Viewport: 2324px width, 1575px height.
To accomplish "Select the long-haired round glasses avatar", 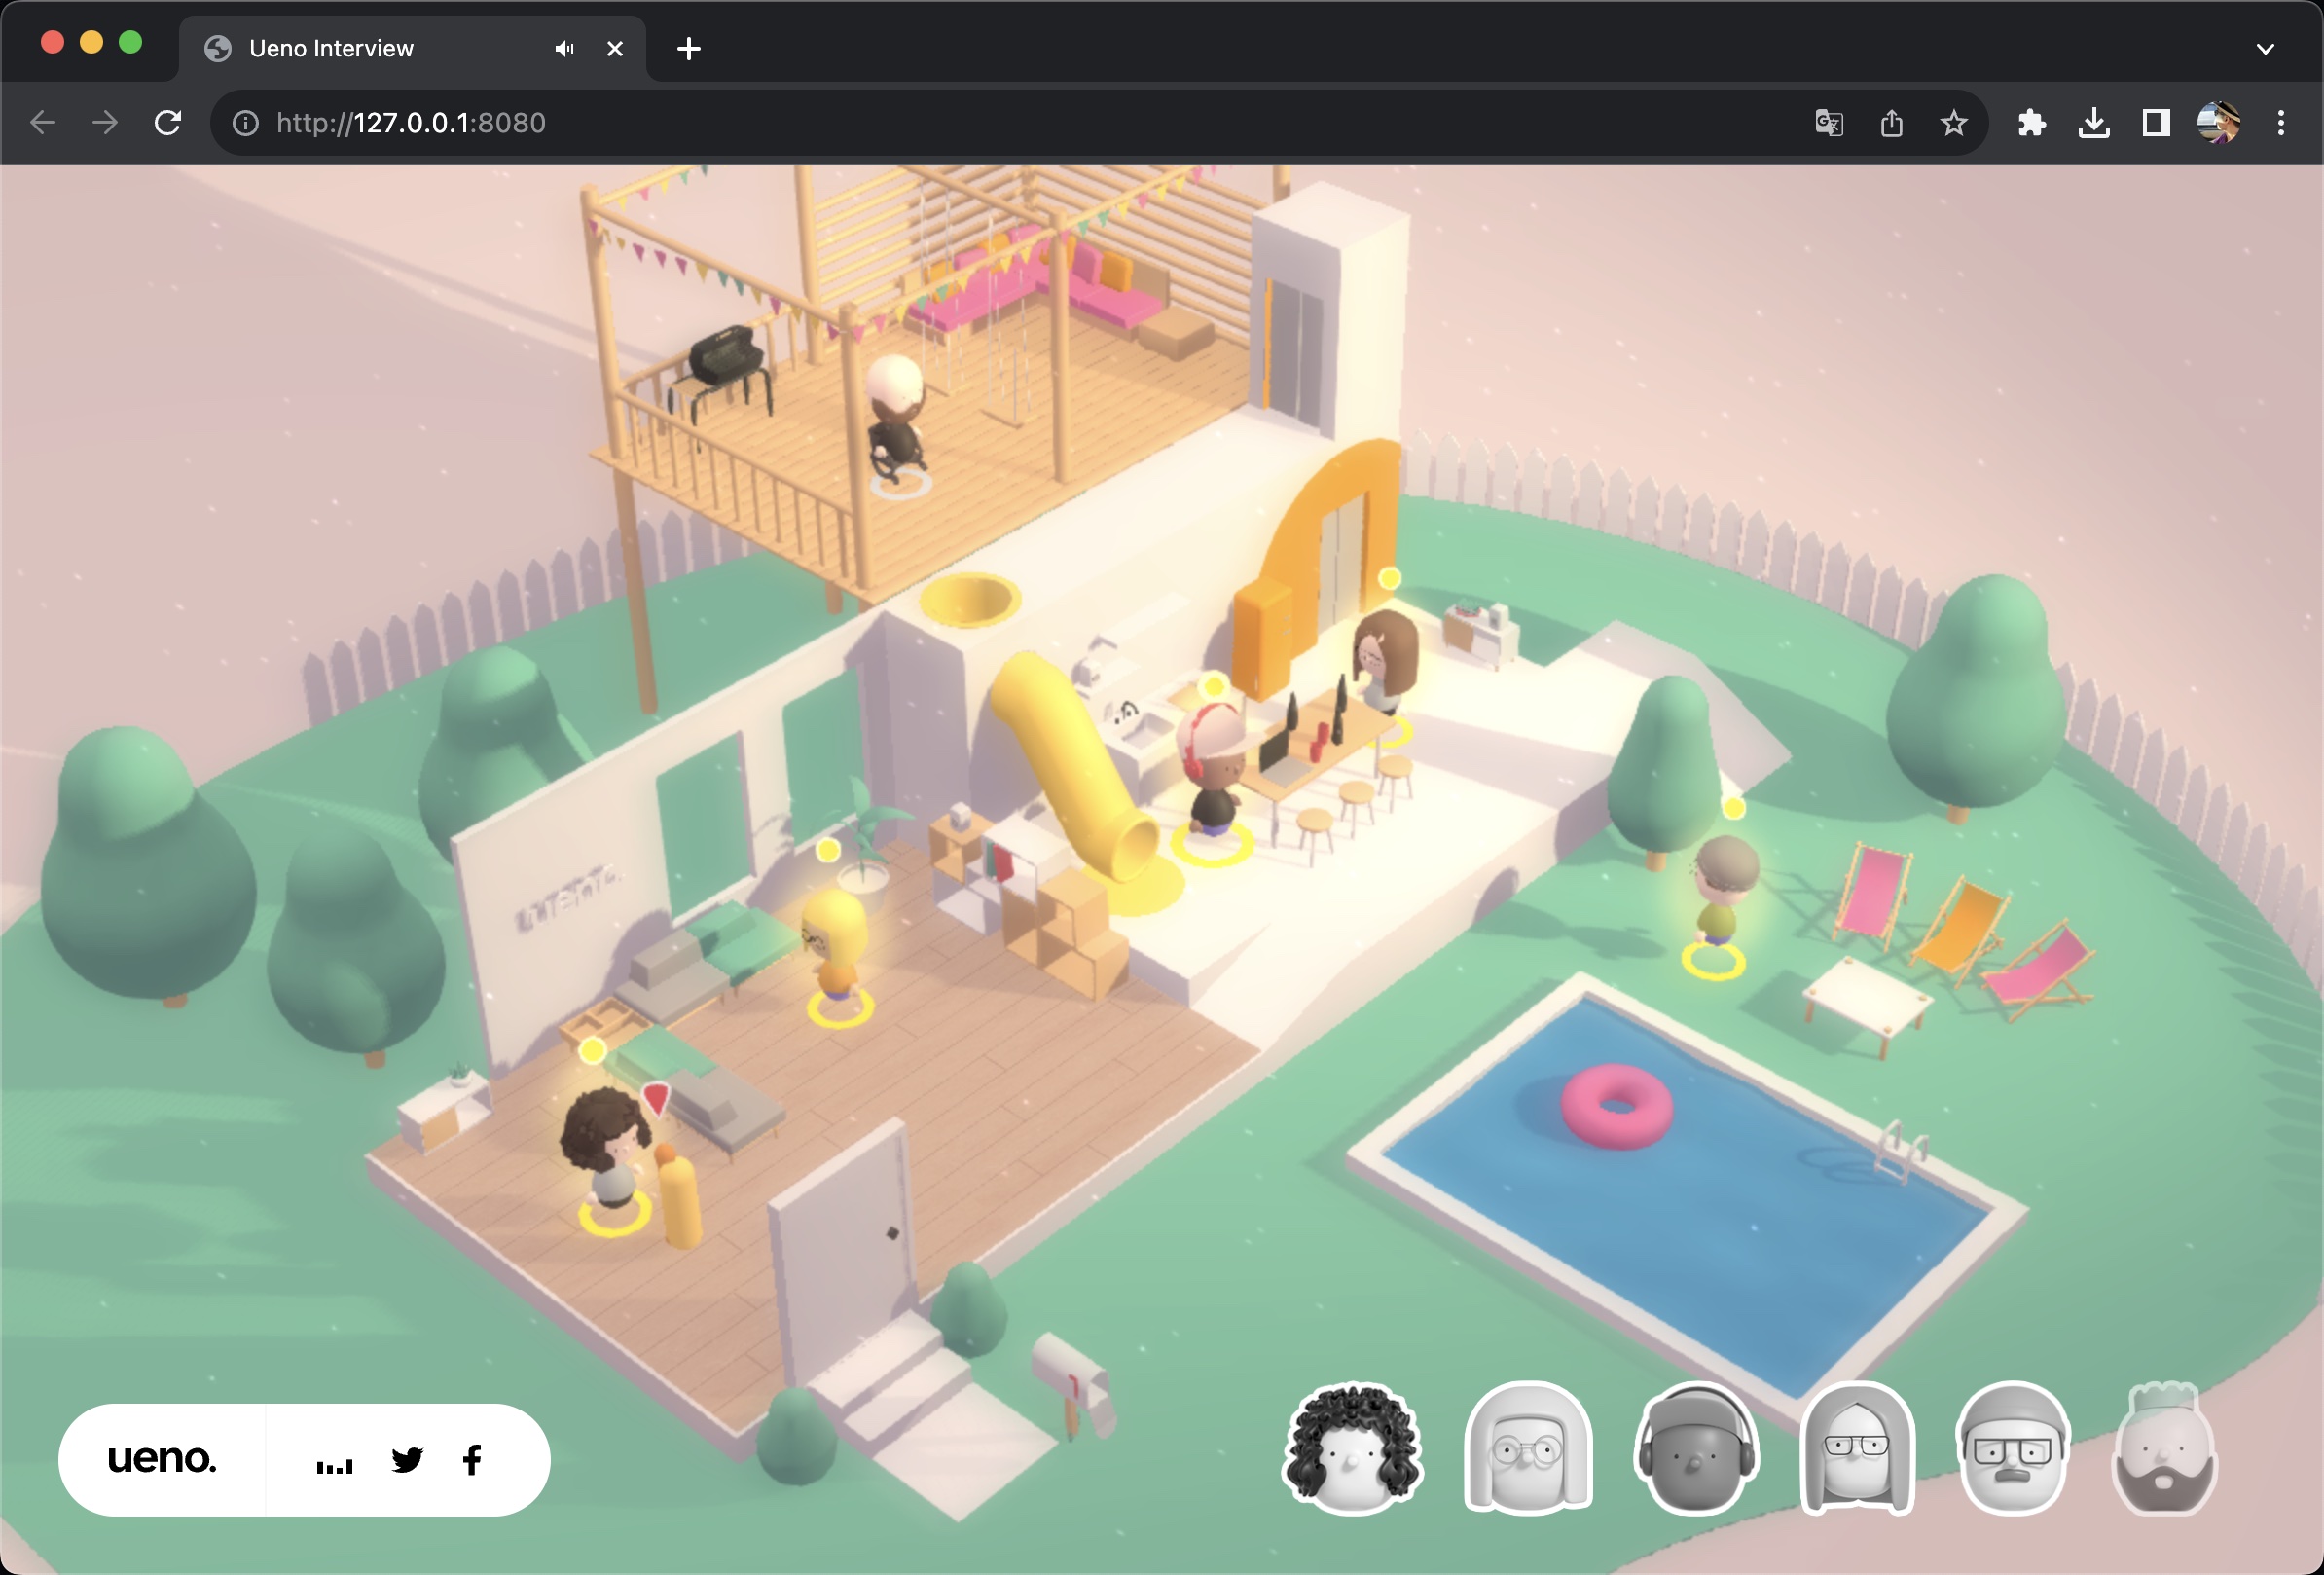I will coord(1527,1449).
